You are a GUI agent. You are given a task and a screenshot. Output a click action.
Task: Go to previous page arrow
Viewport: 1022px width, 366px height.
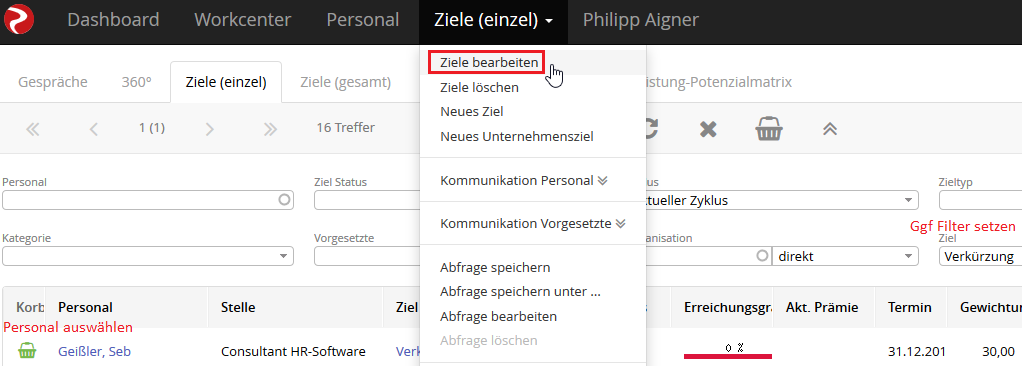tap(93, 129)
